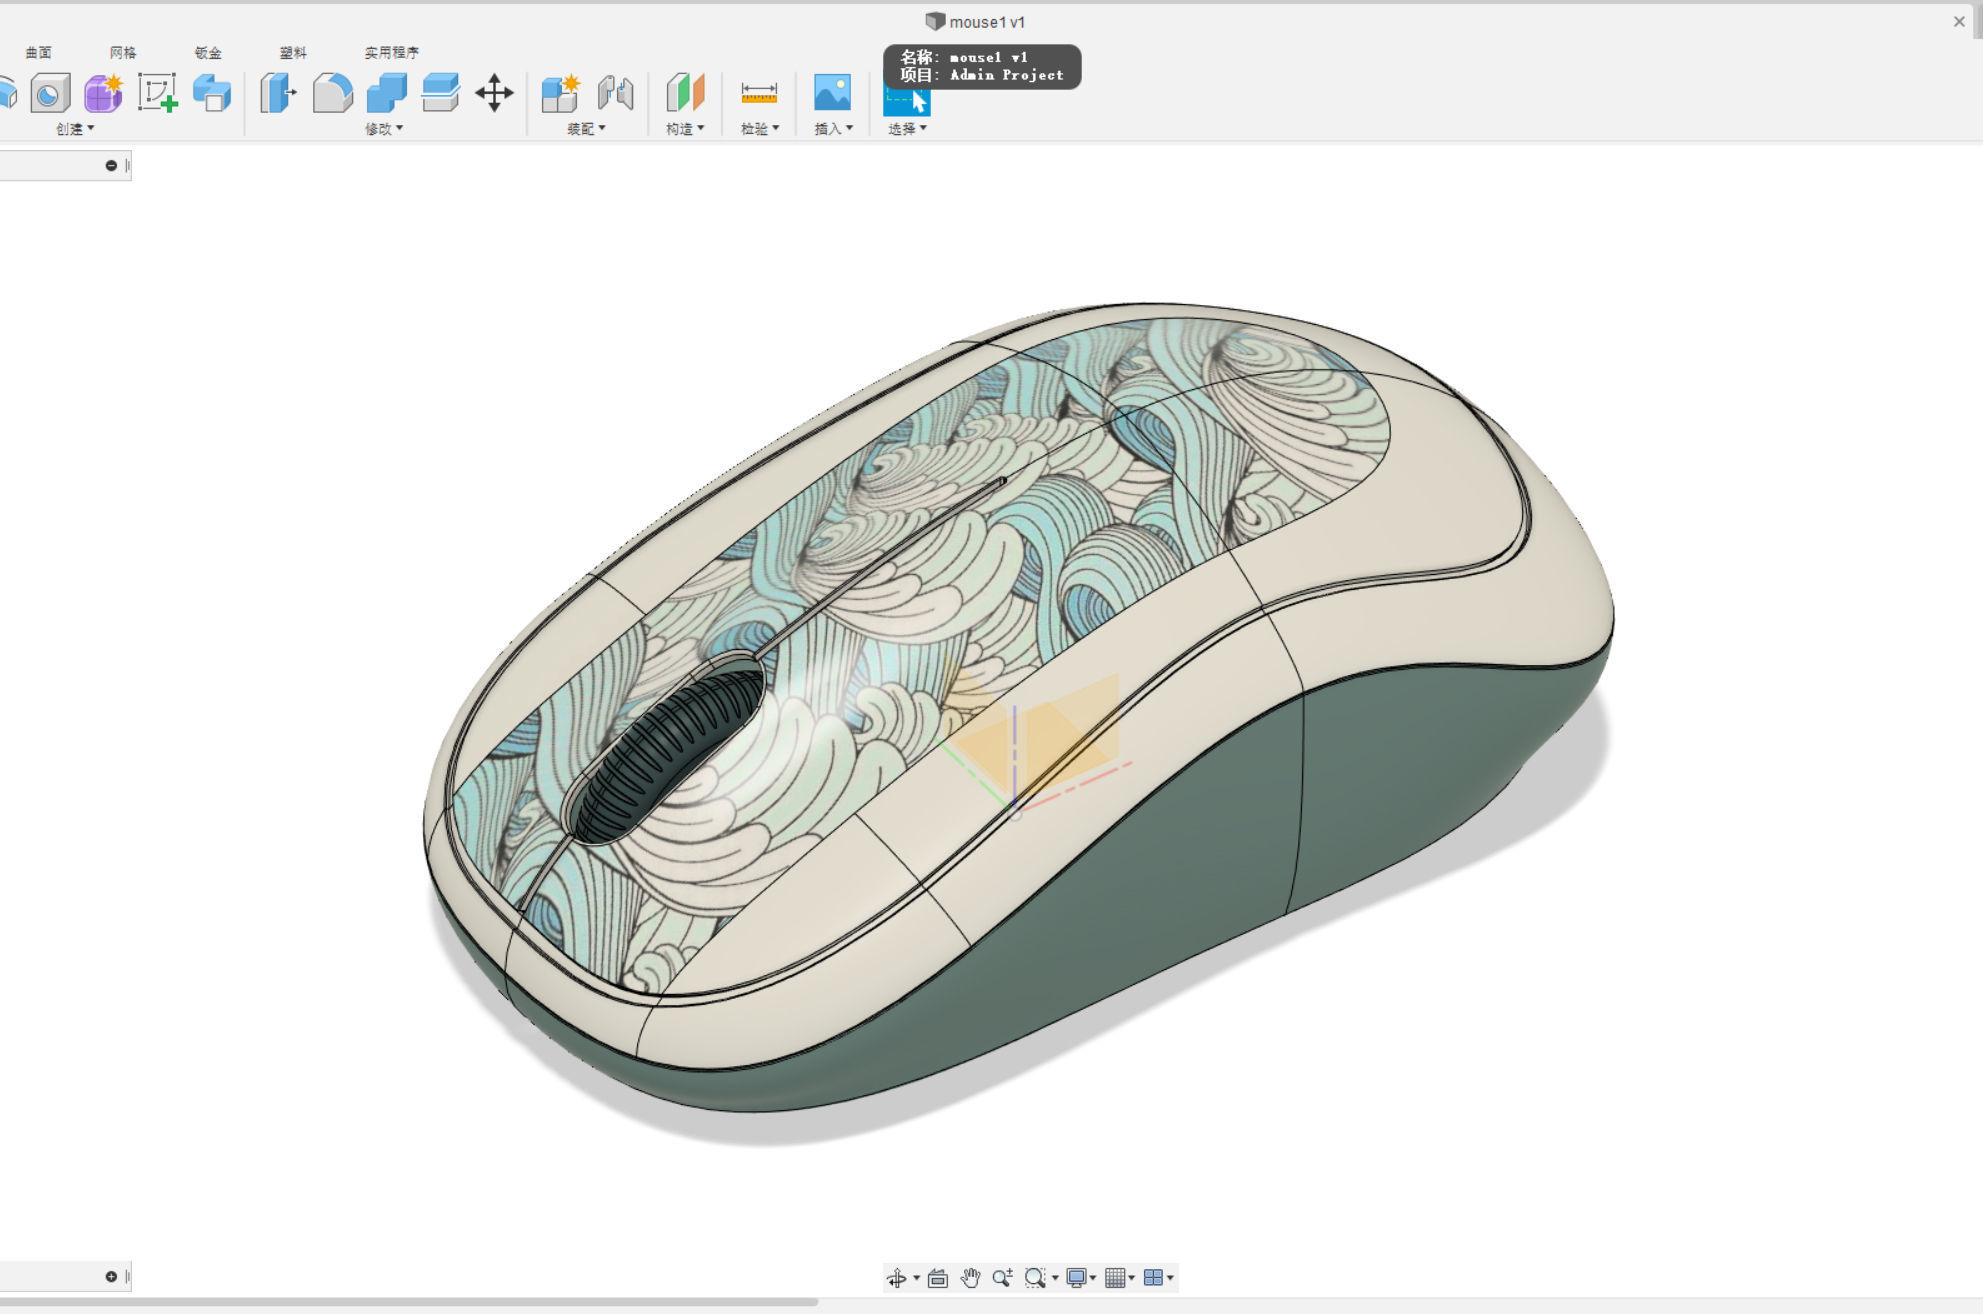The image size is (1983, 1314).
Task: Expand the 选择 dropdown
Action: click(907, 128)
